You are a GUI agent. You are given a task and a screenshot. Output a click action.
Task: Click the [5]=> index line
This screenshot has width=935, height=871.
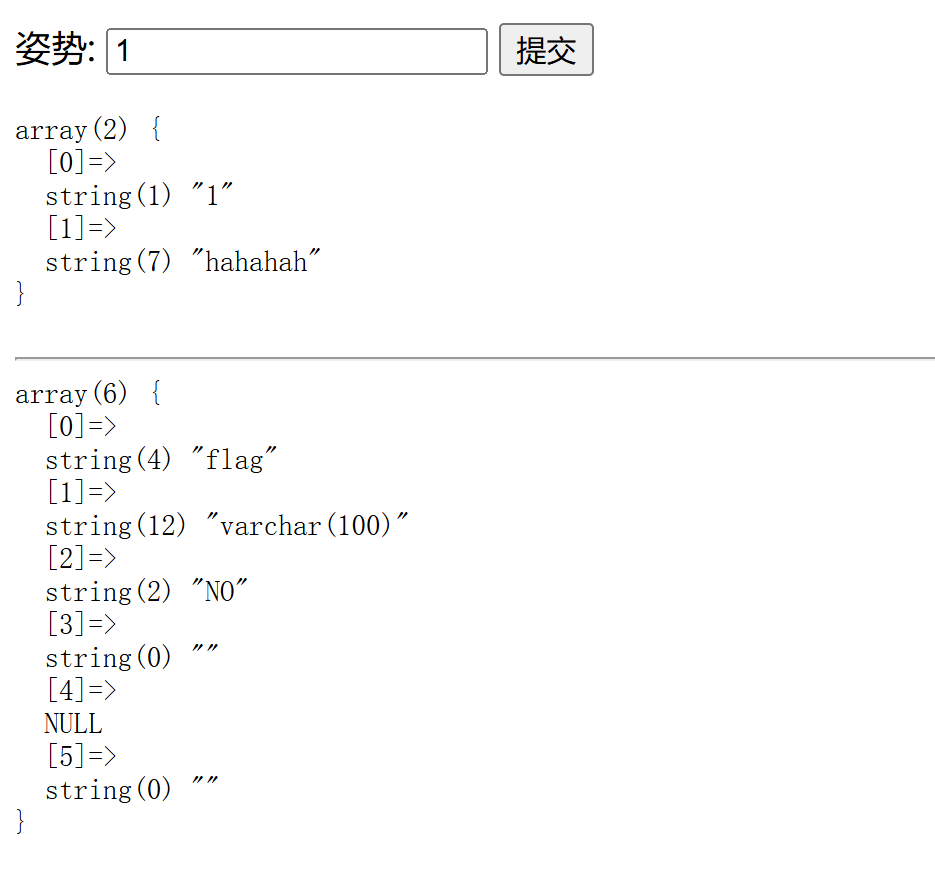81,756
